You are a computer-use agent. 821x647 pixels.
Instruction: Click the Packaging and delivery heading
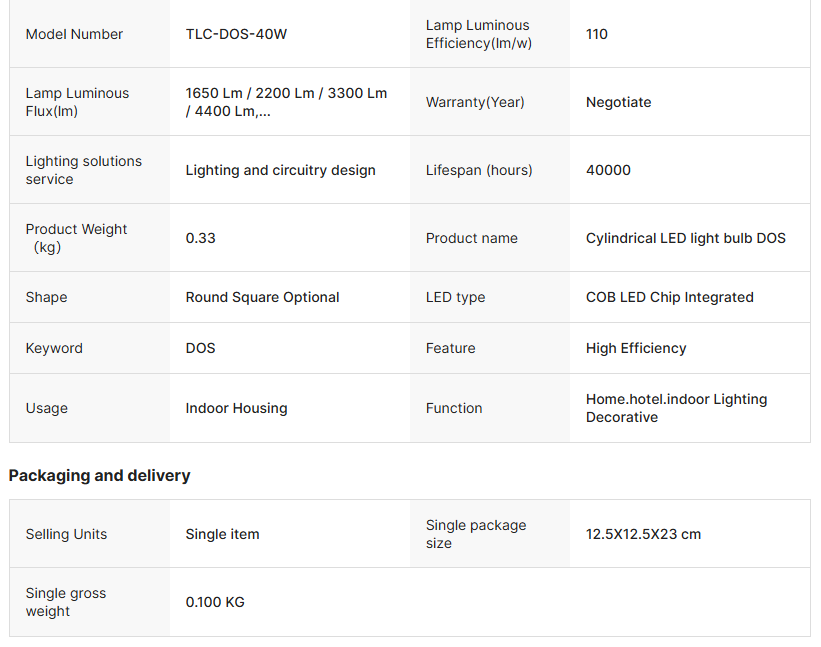tap(99, 475)
